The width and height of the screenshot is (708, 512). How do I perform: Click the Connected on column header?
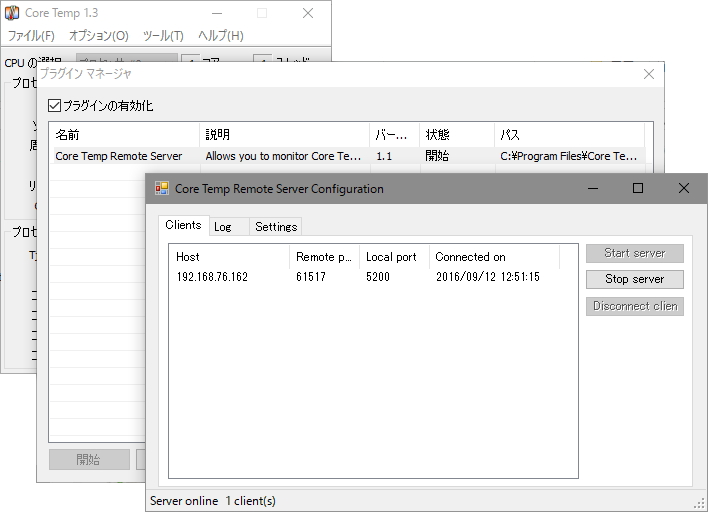coord(494,257)
